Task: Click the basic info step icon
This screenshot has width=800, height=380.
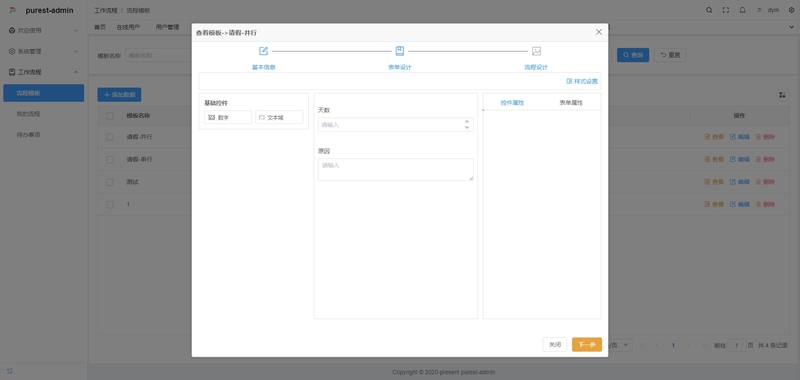Action: (263, 51)
